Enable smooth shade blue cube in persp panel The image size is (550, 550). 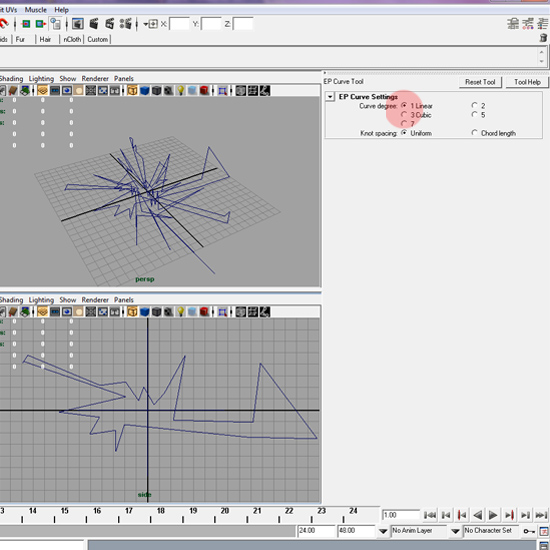click(x=145, y=91)
